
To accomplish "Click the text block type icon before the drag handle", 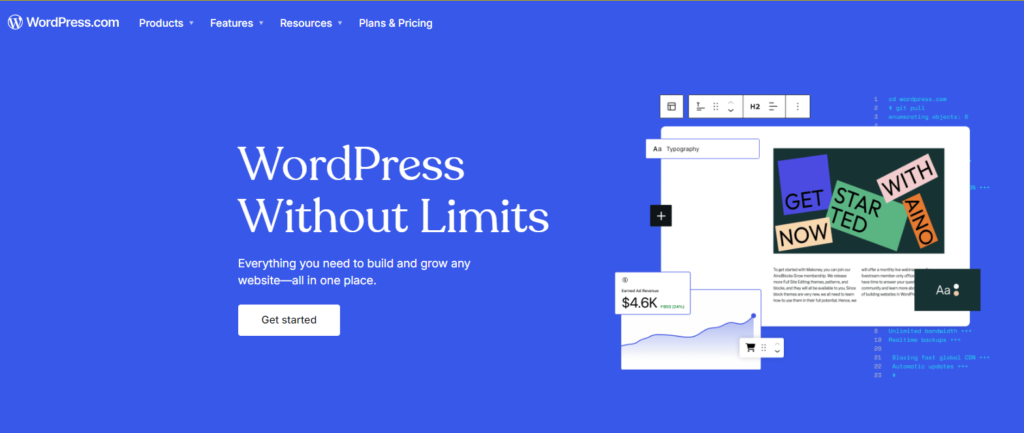I will tap(700, 106).
